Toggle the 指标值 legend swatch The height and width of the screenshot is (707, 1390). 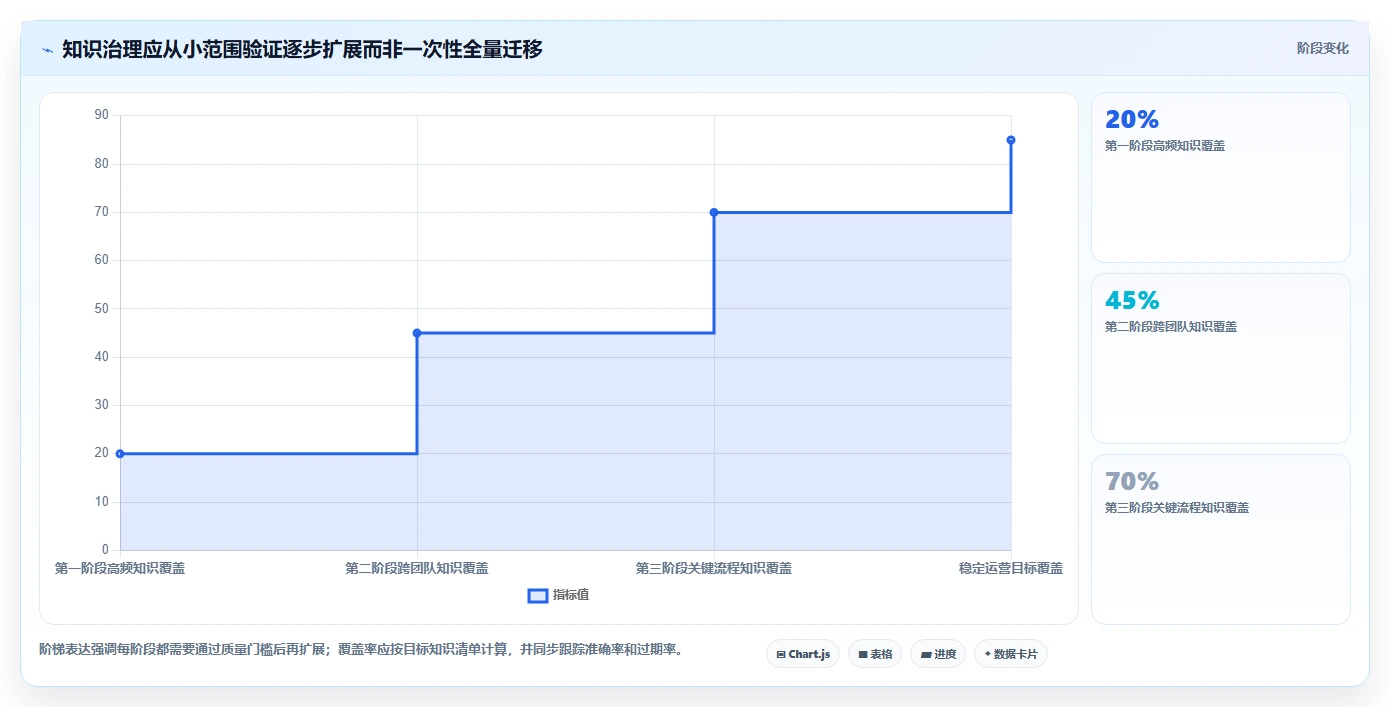pos(537,596)
